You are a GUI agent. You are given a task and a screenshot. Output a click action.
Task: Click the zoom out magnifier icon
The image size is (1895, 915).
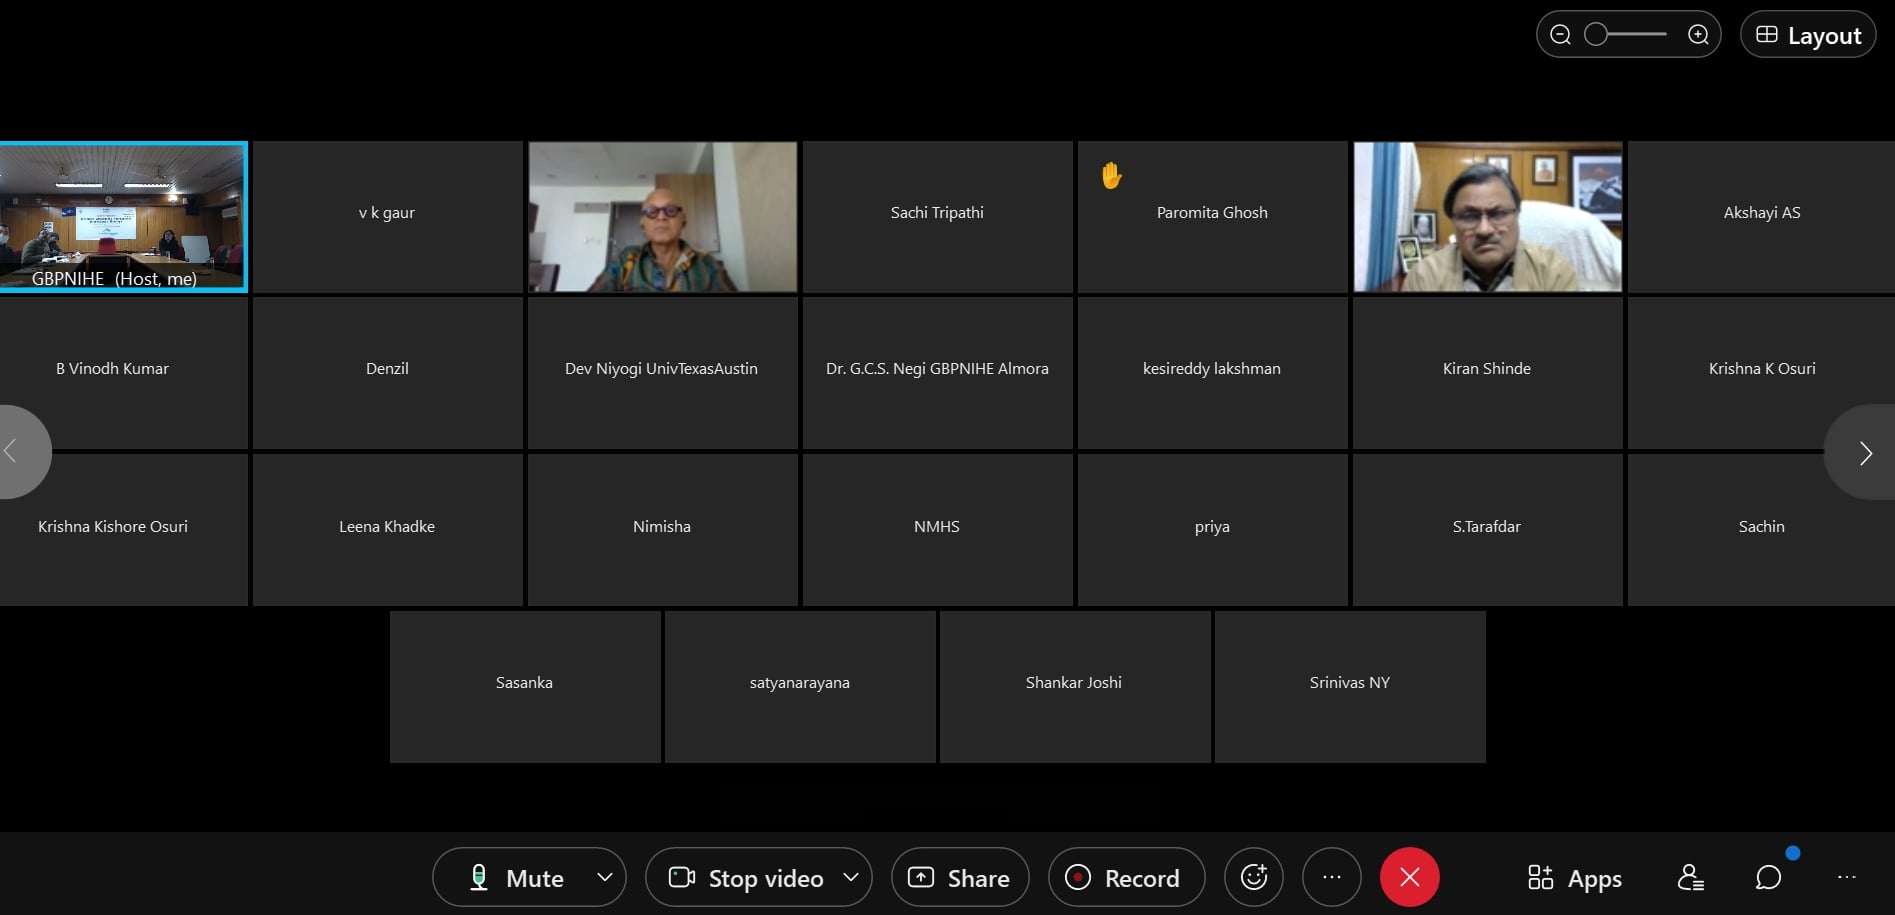pos(1560,35)
